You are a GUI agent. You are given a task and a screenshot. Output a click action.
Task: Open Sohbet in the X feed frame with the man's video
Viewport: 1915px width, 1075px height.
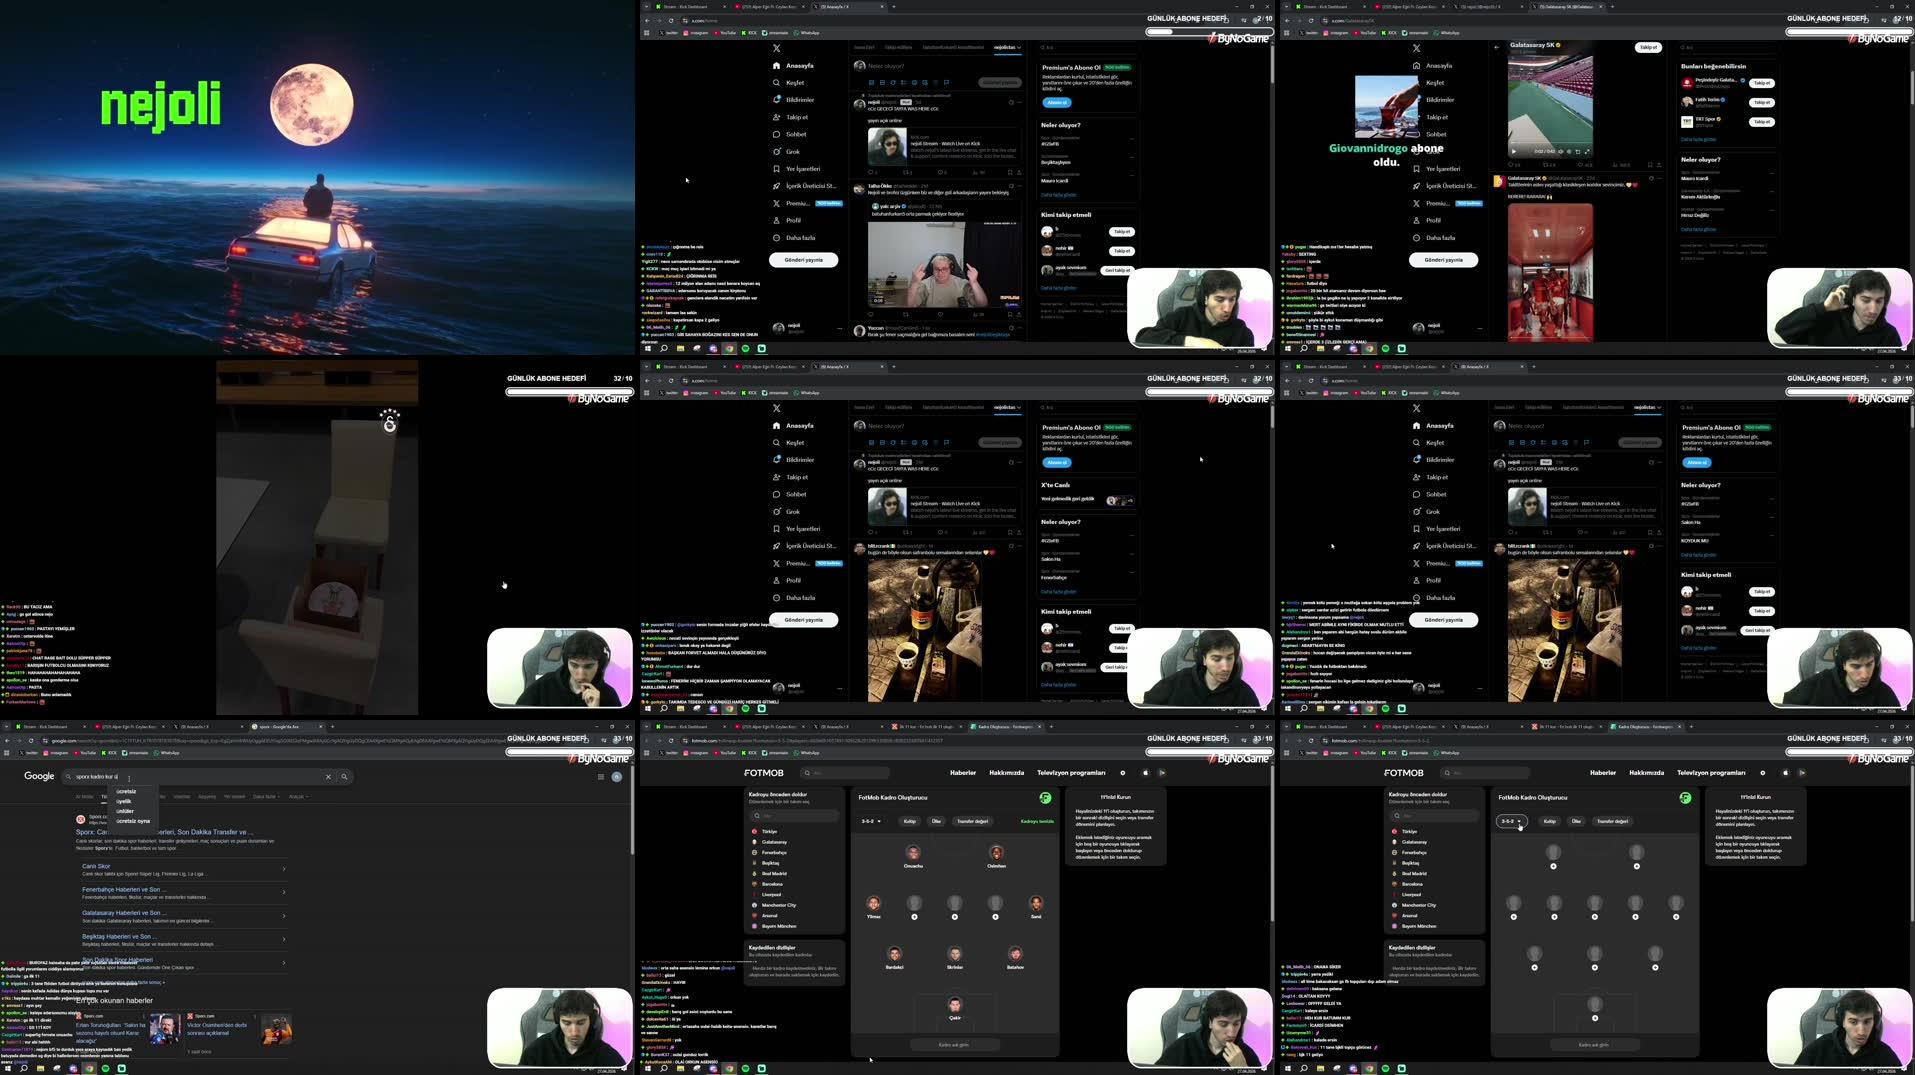pyautogui.click(x=789, y=135)
